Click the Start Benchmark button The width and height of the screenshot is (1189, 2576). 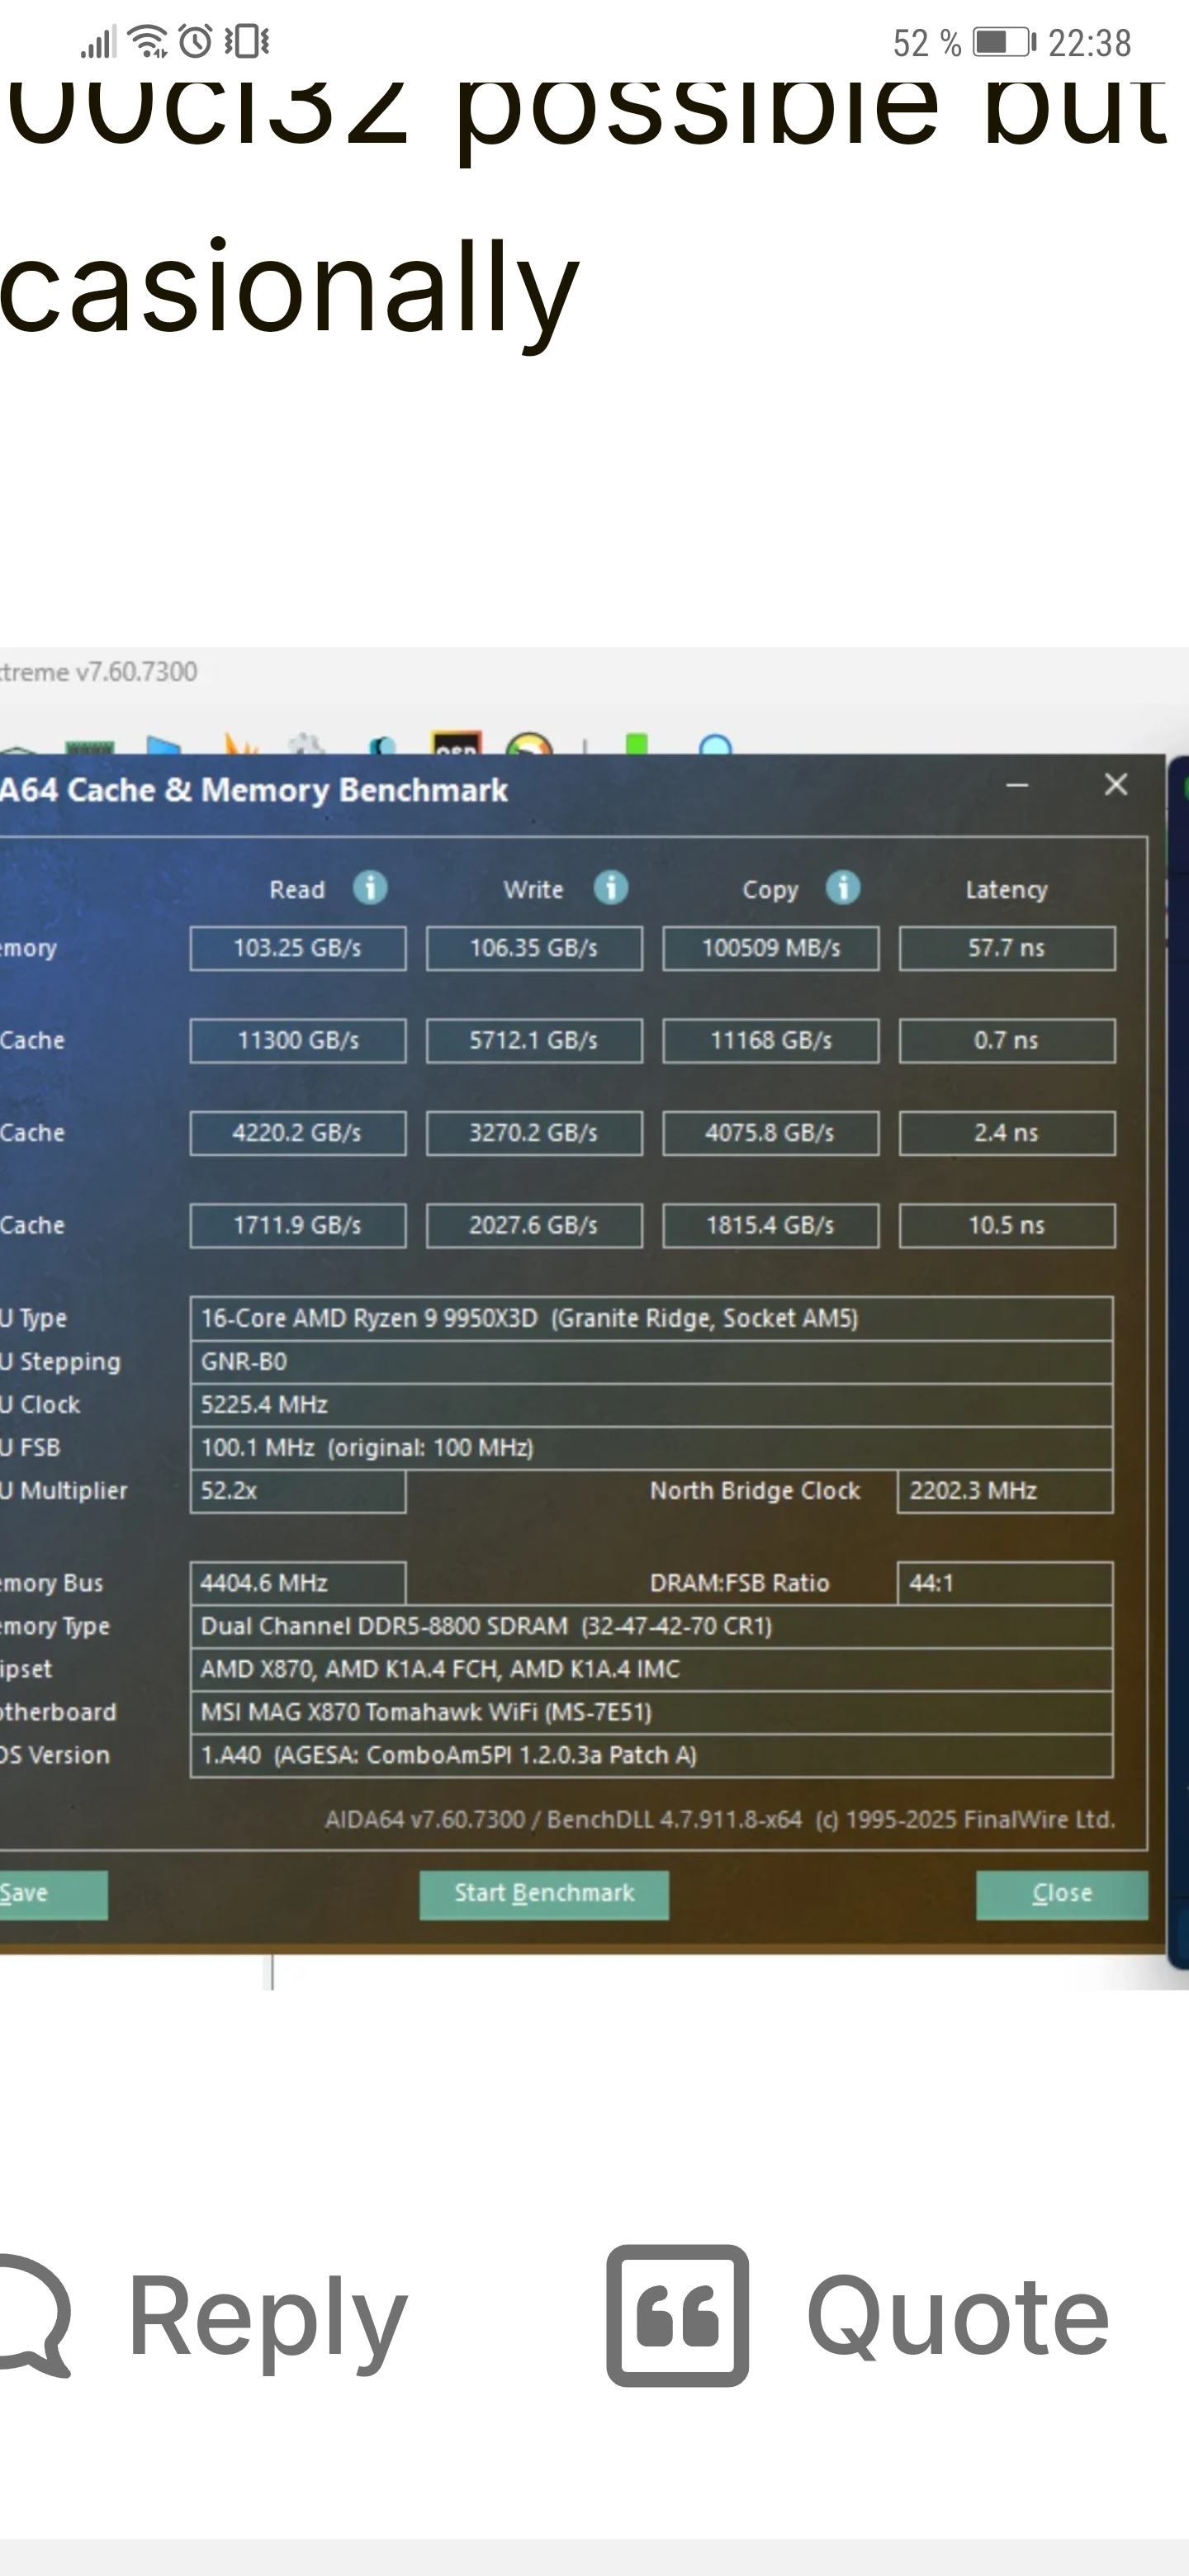pos(544,1894)
